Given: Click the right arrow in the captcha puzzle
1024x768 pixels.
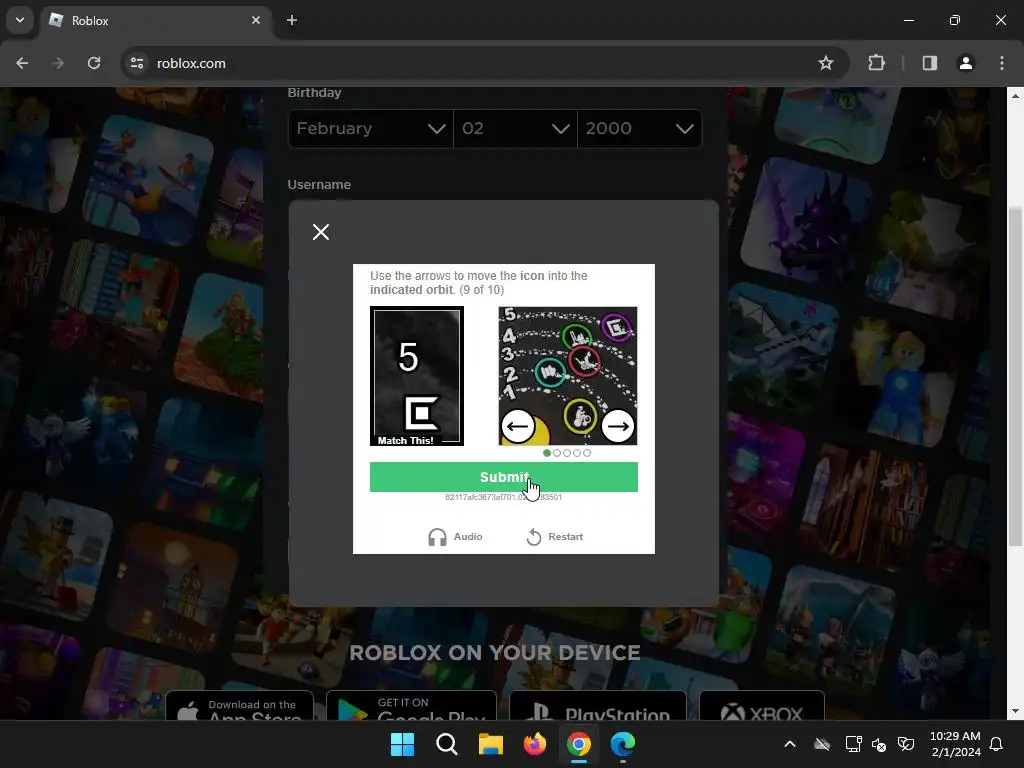Looking at the screenshot, I should click(618, 426).
